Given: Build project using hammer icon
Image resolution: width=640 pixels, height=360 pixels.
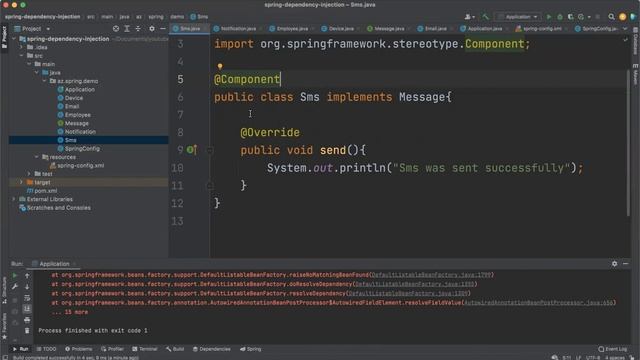Looking at the screenshot, I should 485,17.
